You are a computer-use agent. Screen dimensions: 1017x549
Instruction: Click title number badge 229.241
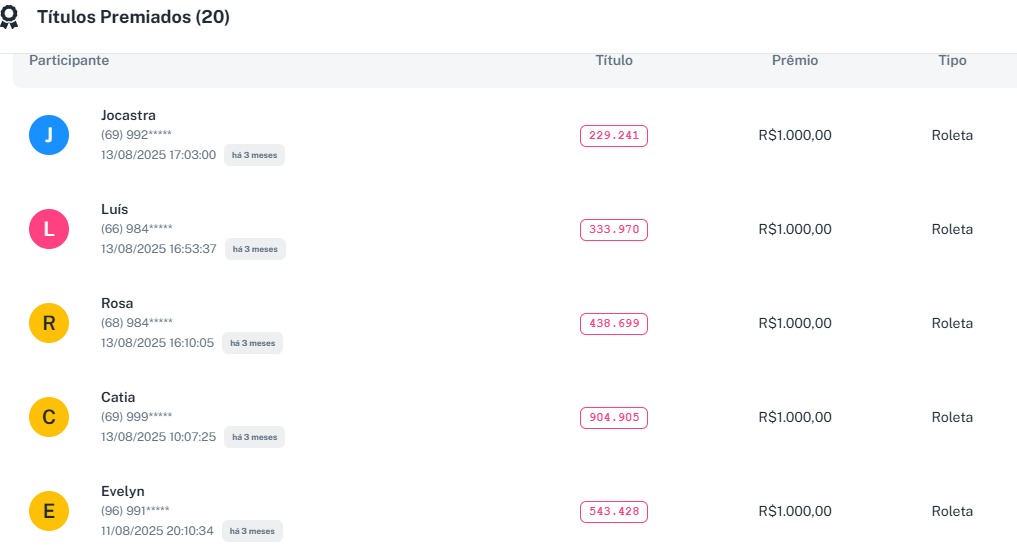[614, 136]
